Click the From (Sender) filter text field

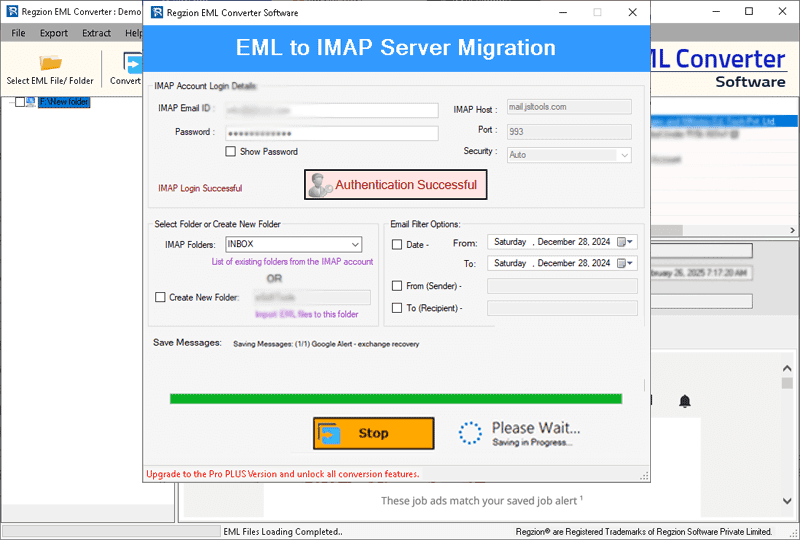562,286
